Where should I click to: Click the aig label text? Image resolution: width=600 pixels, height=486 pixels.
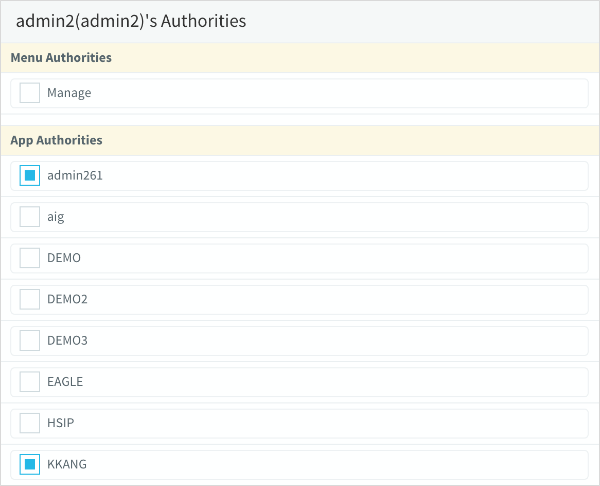56,216
